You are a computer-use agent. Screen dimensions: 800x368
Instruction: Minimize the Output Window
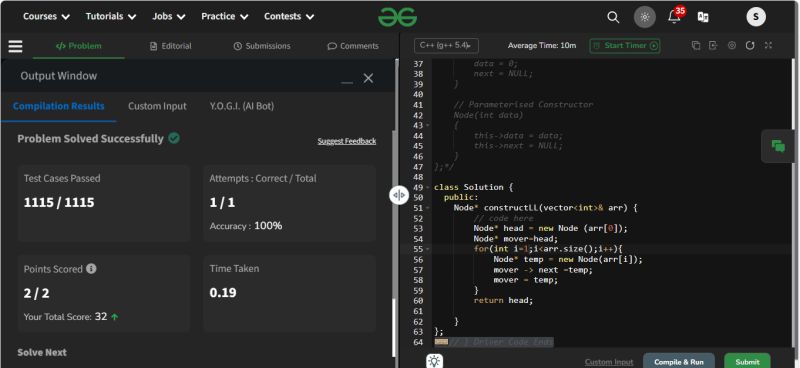(347, 82)
